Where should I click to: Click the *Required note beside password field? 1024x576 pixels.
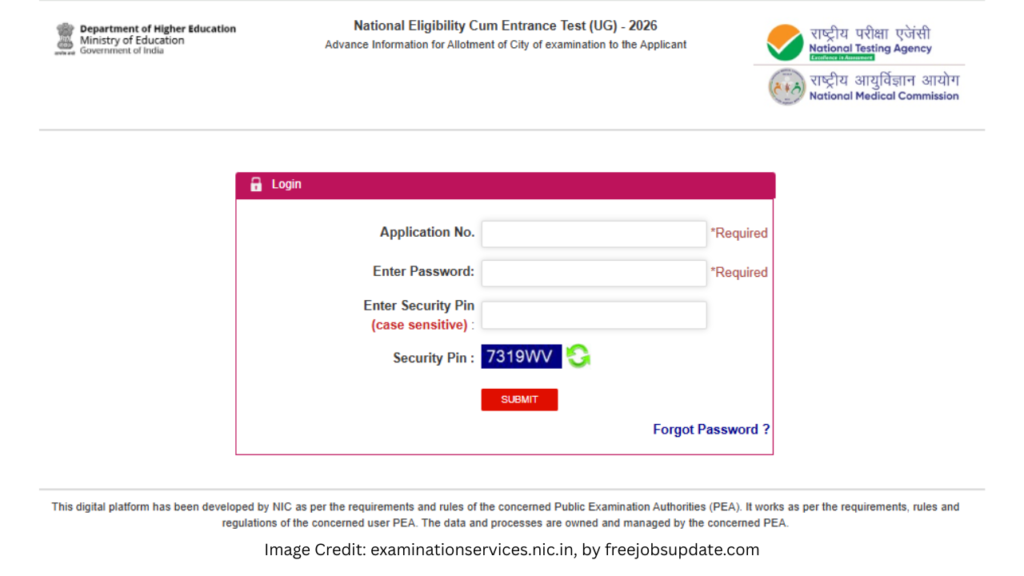click(739, 272)
